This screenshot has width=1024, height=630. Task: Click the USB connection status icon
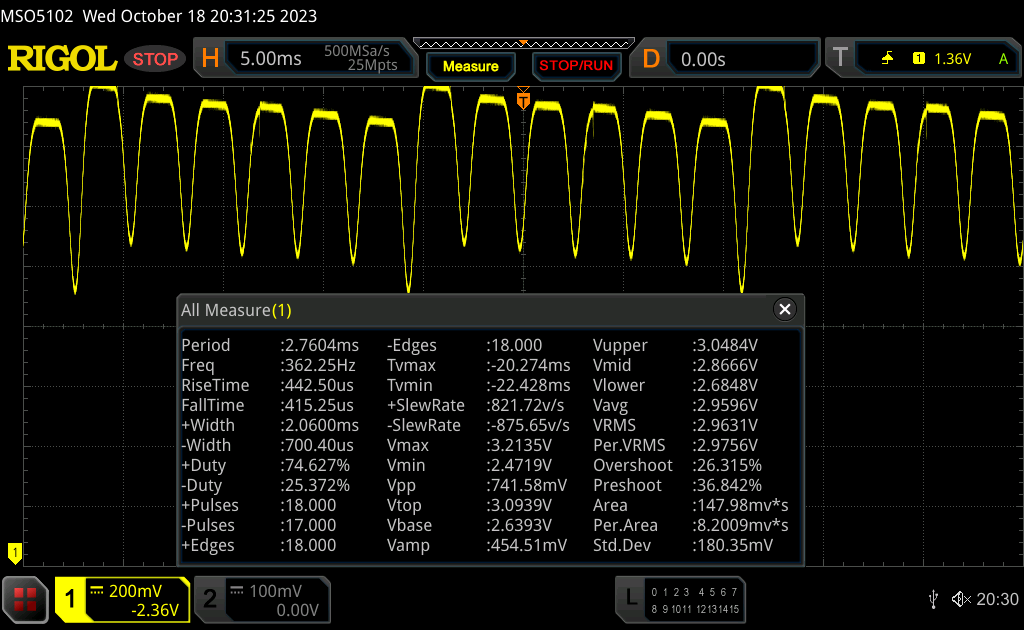point(933,599)
